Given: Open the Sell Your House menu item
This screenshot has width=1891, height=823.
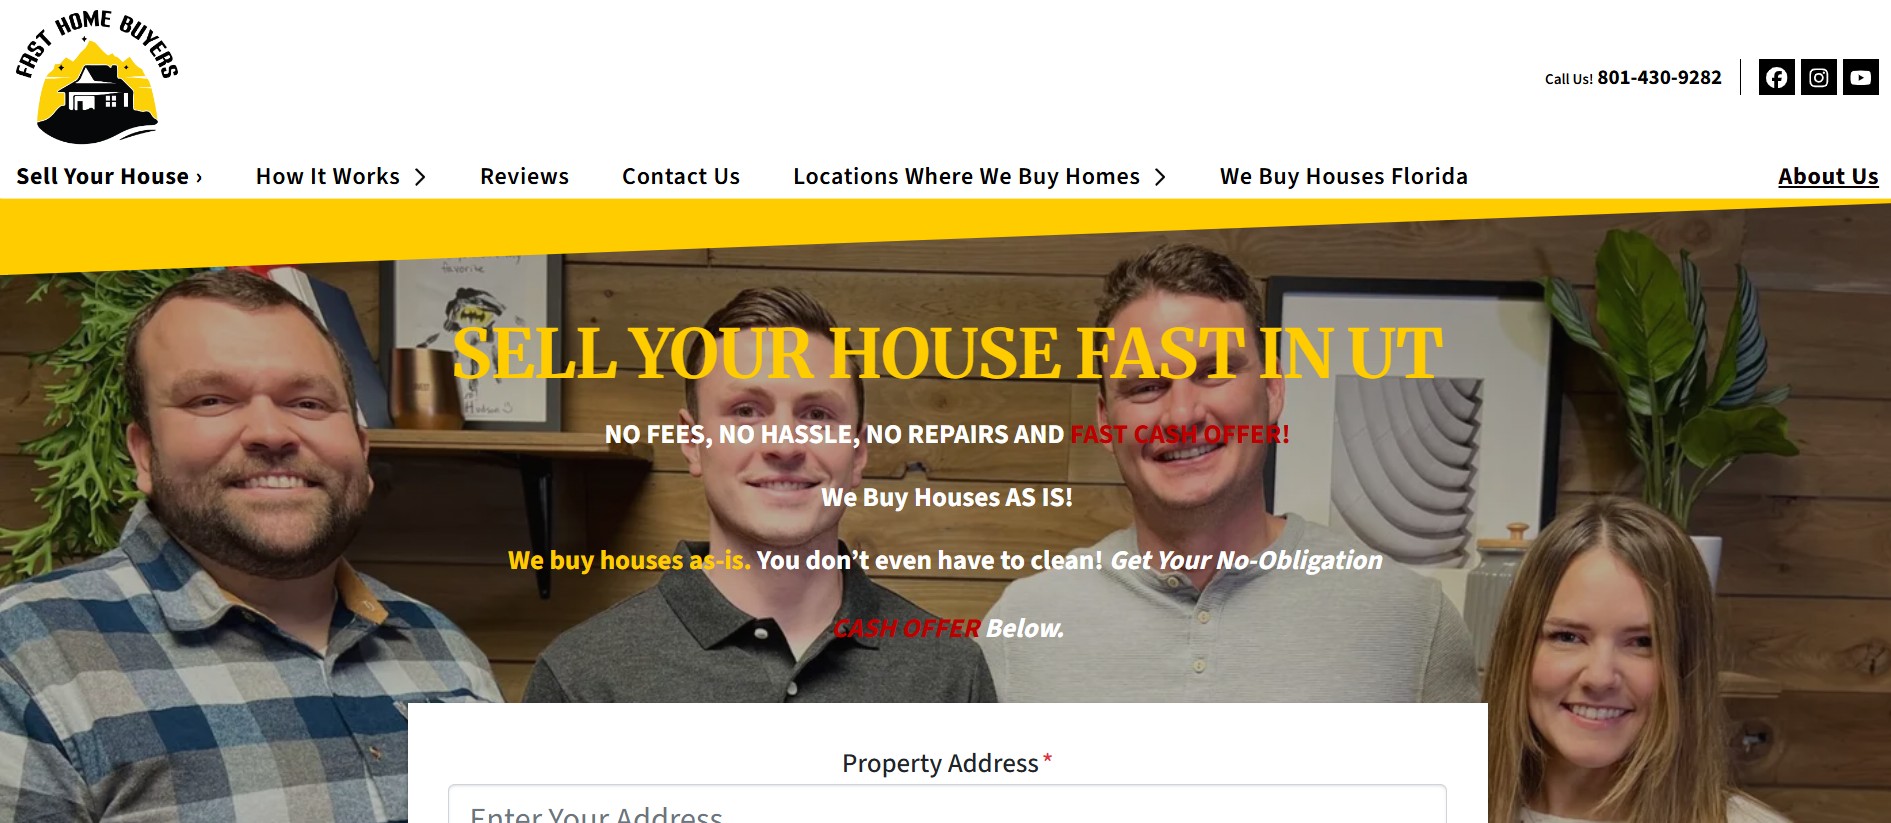Looking at the screenshot, I should (x=103, y=176).
